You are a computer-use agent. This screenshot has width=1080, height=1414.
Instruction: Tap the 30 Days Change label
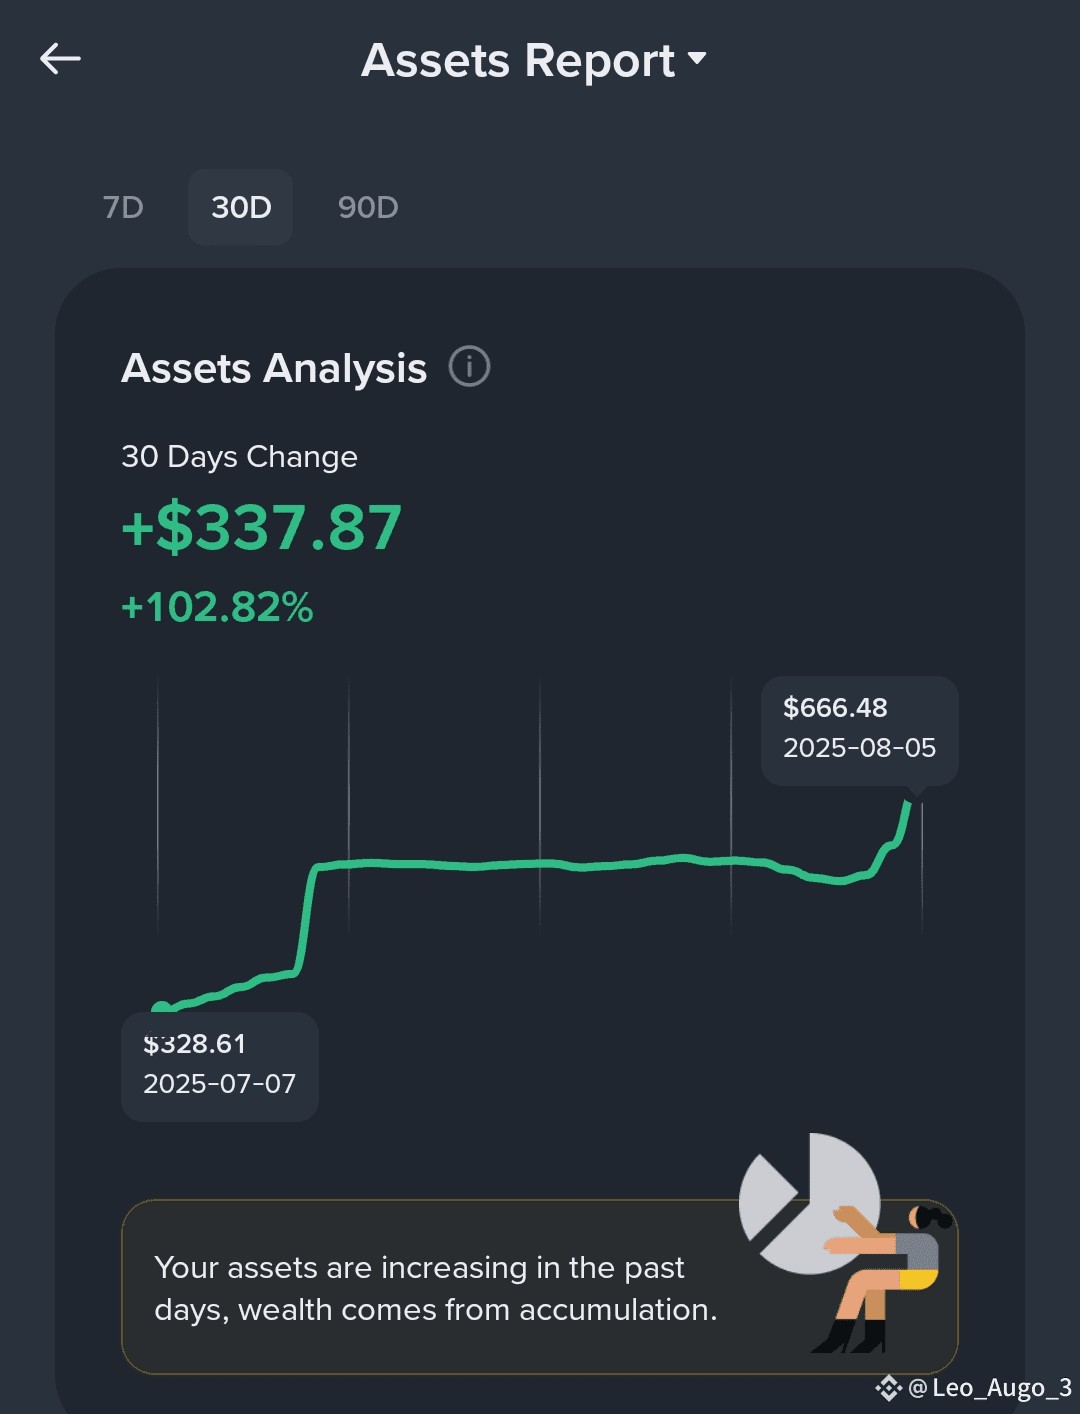pyautogui.click(x=239, y=456)
